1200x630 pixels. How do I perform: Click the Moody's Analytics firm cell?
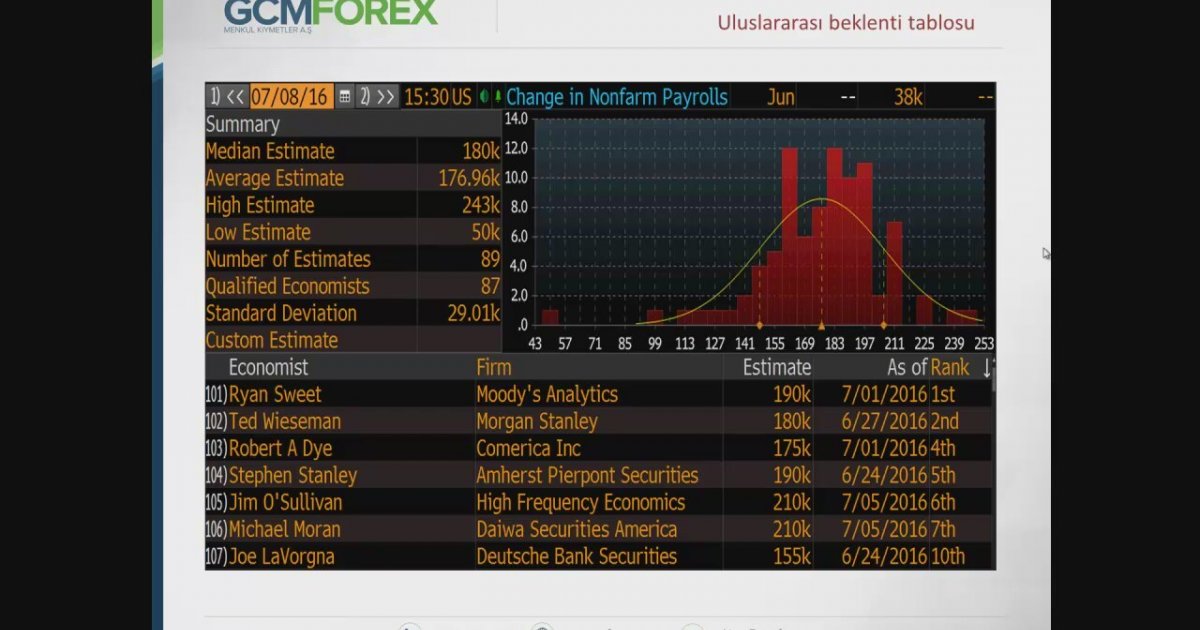coord(547,394)
